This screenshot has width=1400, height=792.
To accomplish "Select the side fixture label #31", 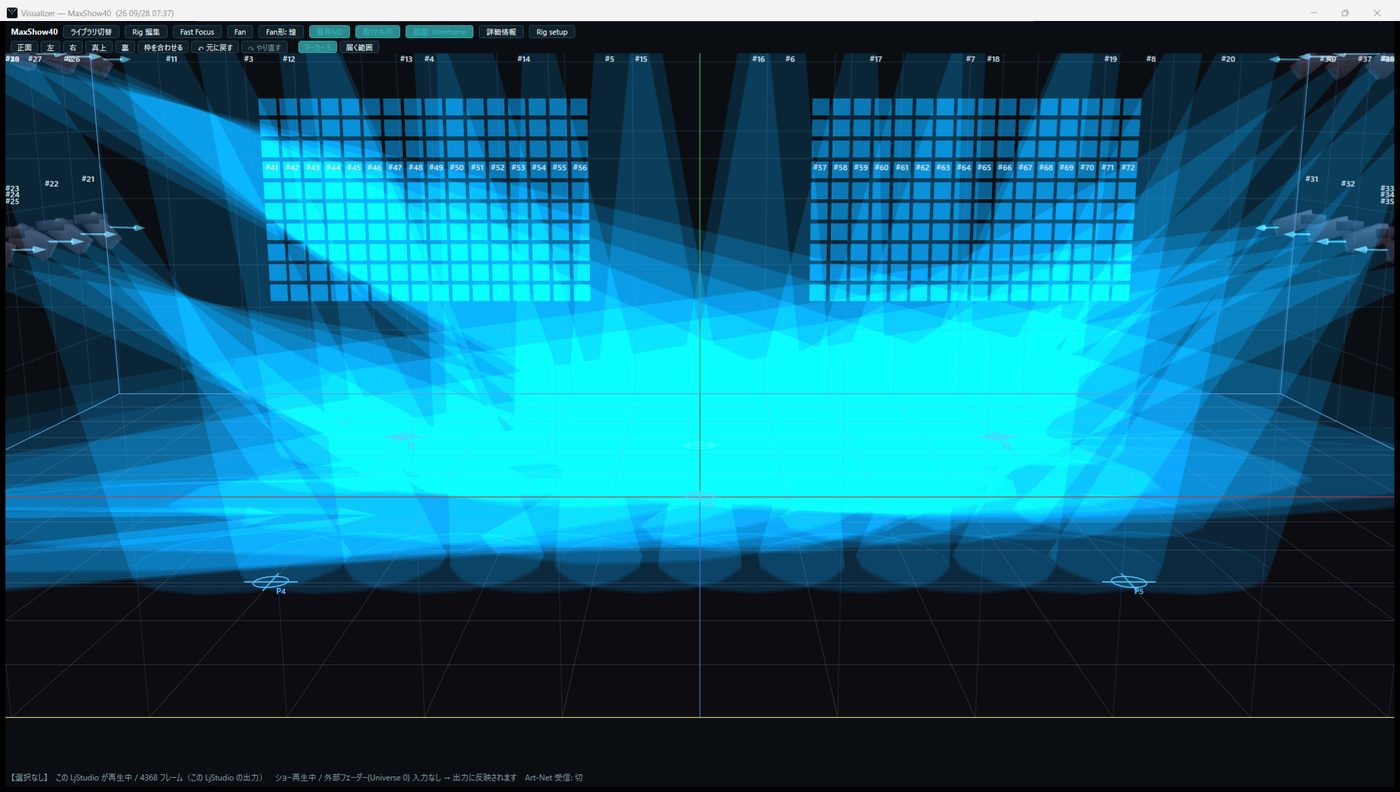I will pos(1312,179).
